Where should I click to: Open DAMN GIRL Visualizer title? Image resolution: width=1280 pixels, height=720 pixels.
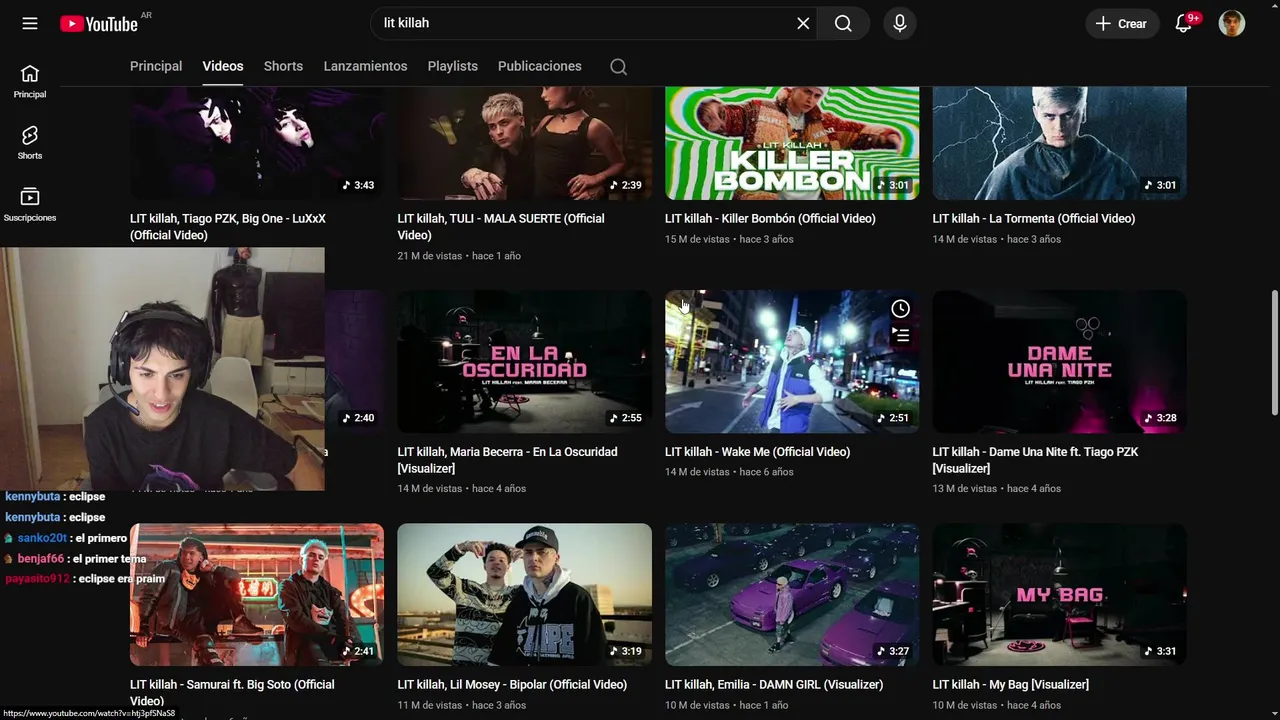pos(774,685)
